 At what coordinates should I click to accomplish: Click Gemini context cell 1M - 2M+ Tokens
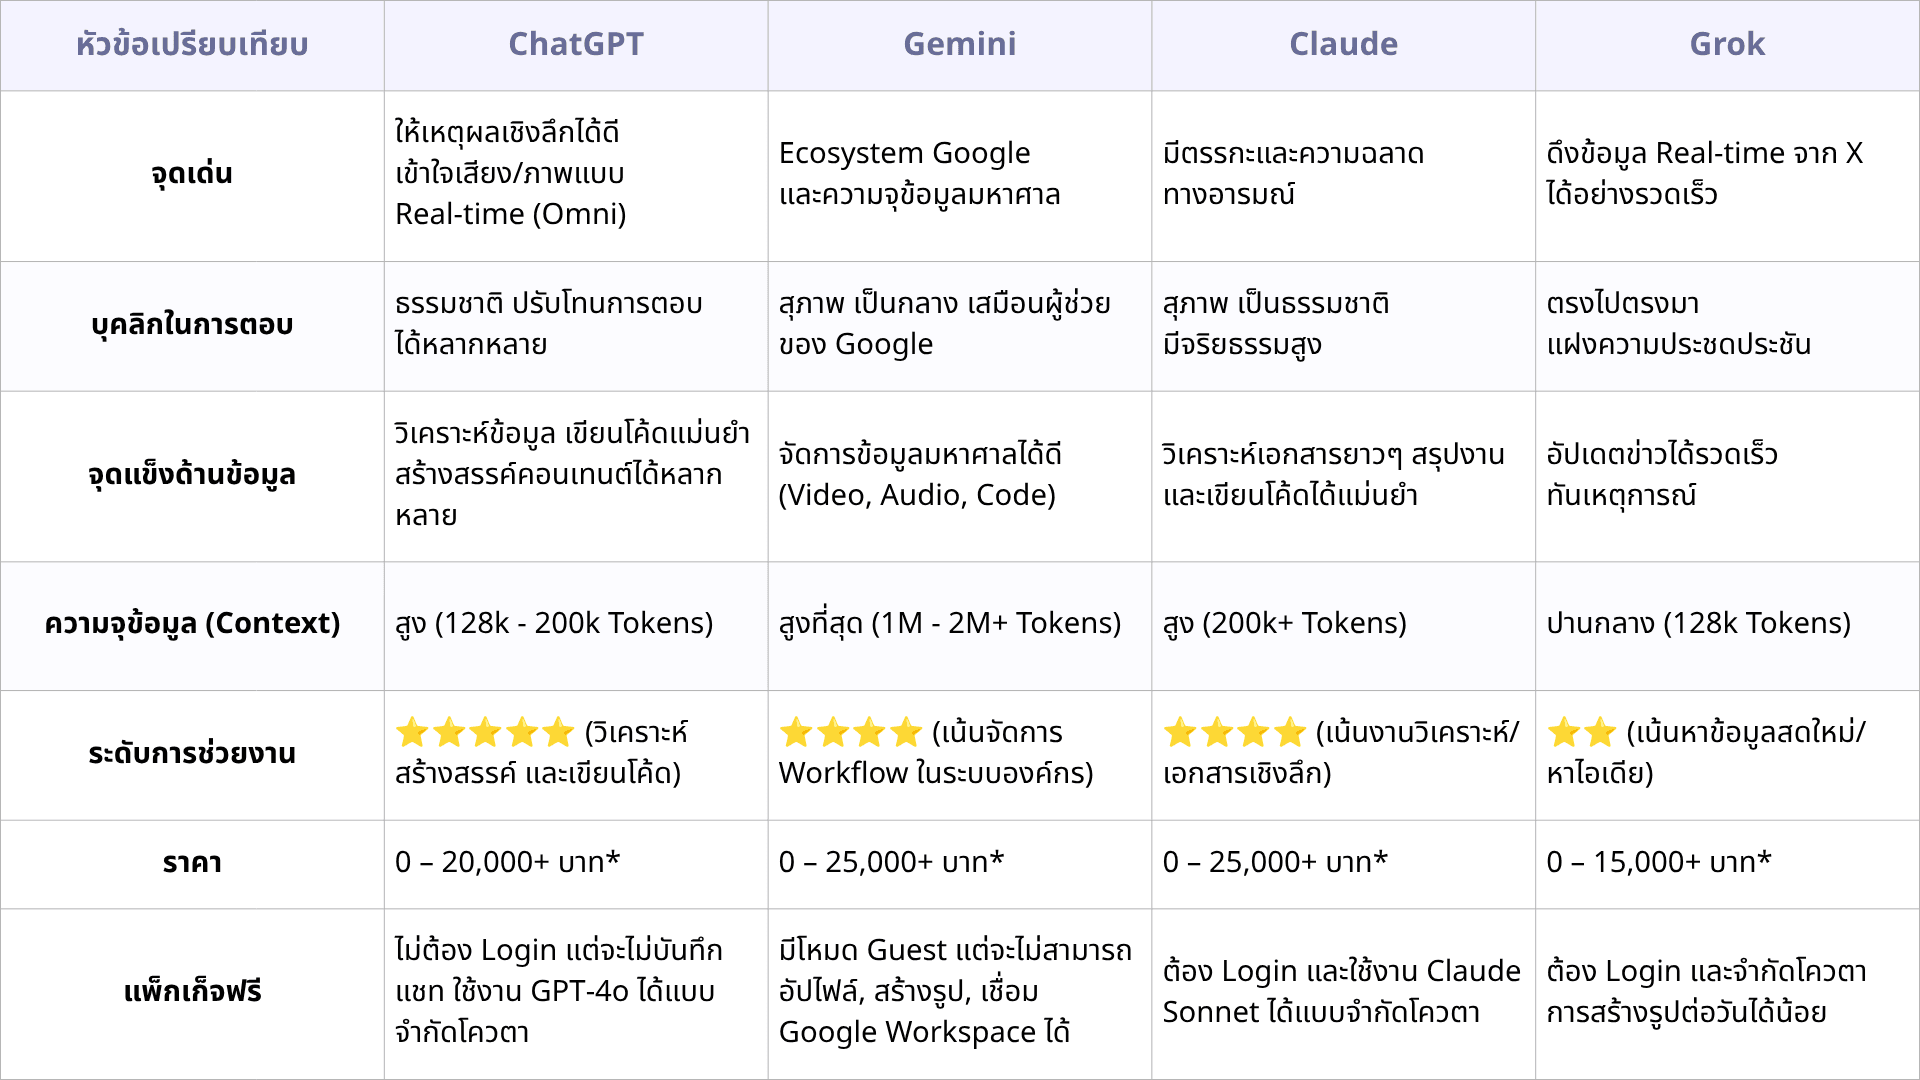[x=950, y=624]
